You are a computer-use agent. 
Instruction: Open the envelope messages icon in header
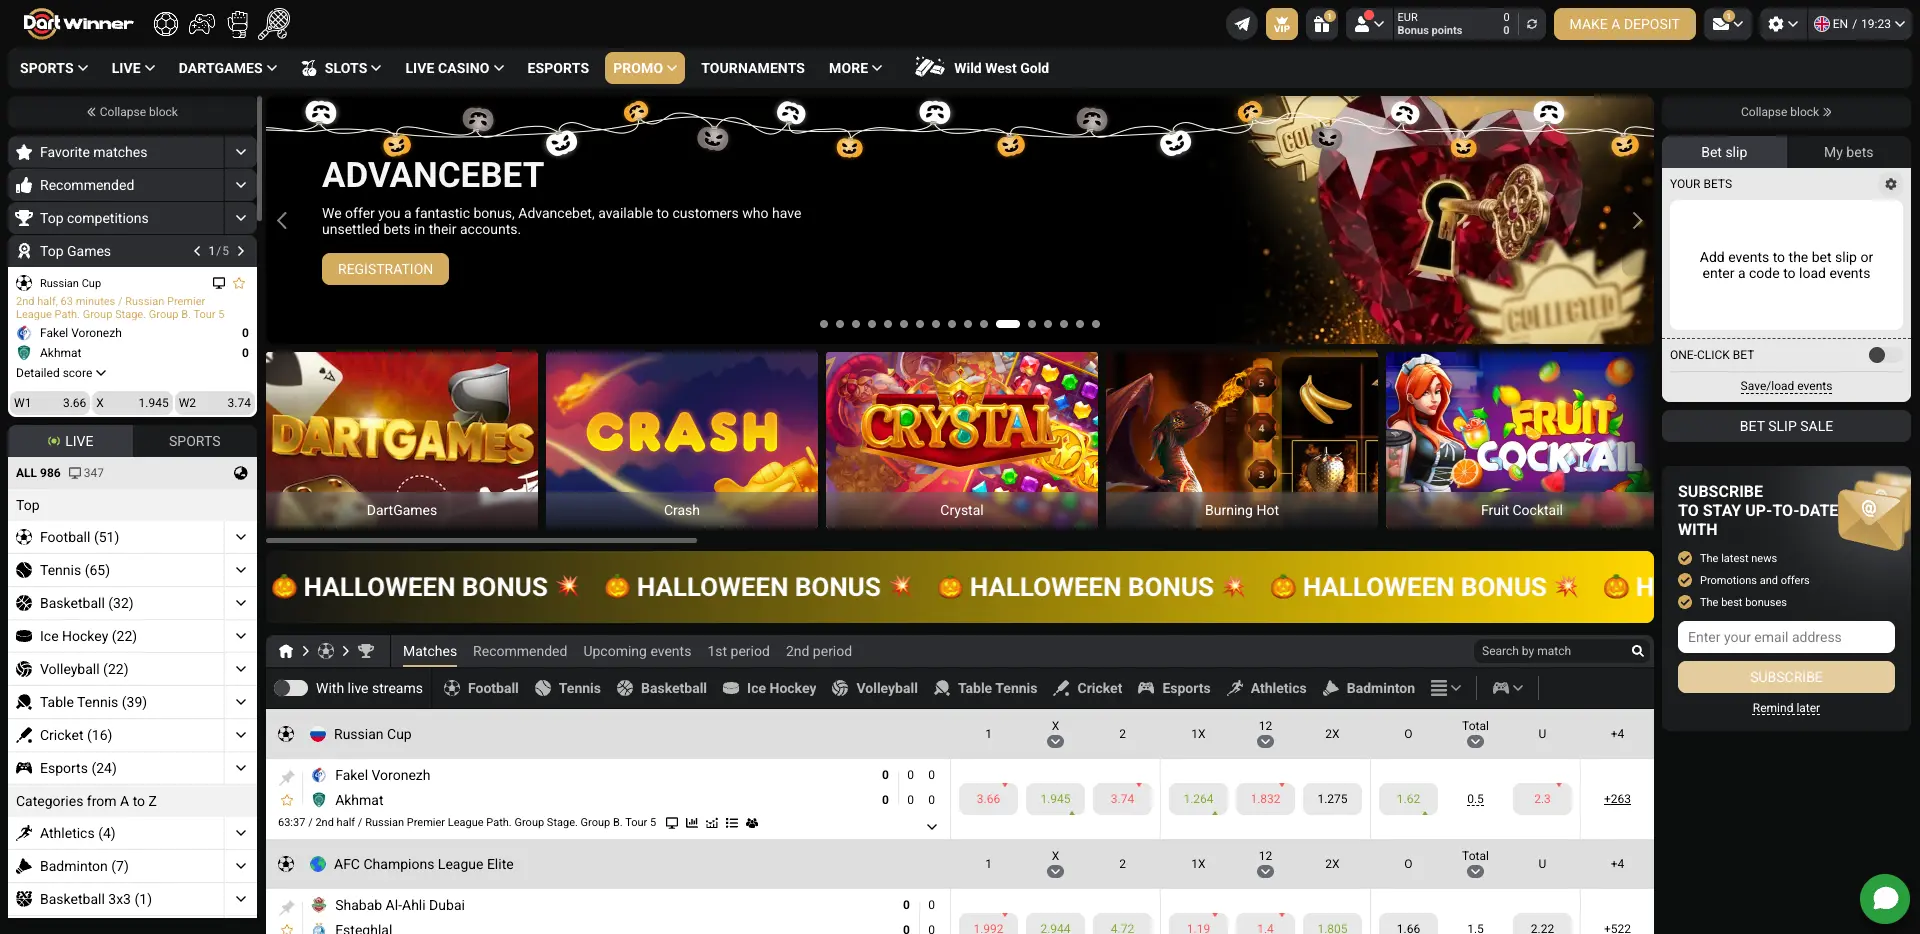click(x=1727, y=24)
